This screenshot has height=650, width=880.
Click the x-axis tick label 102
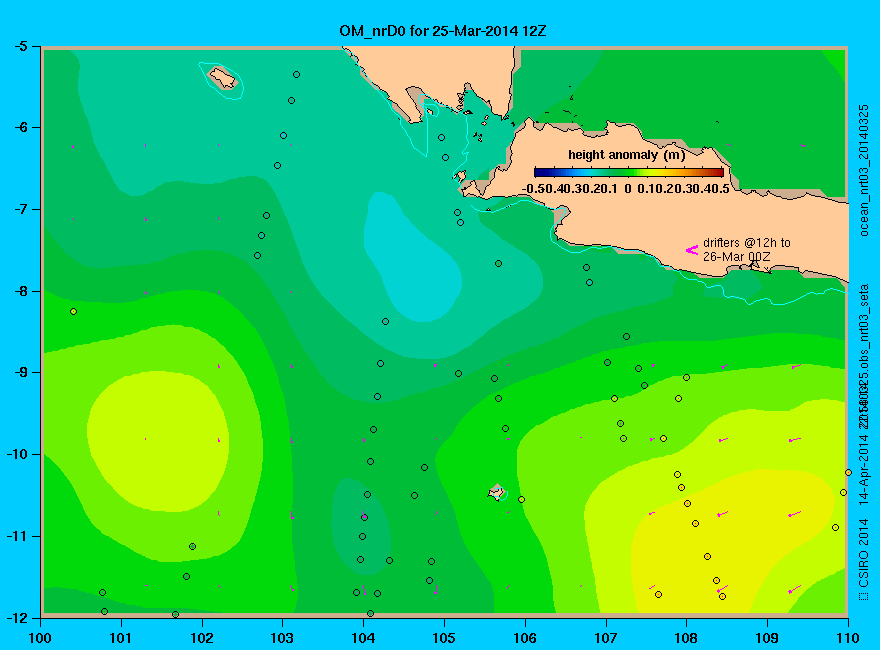click(201, 638)
